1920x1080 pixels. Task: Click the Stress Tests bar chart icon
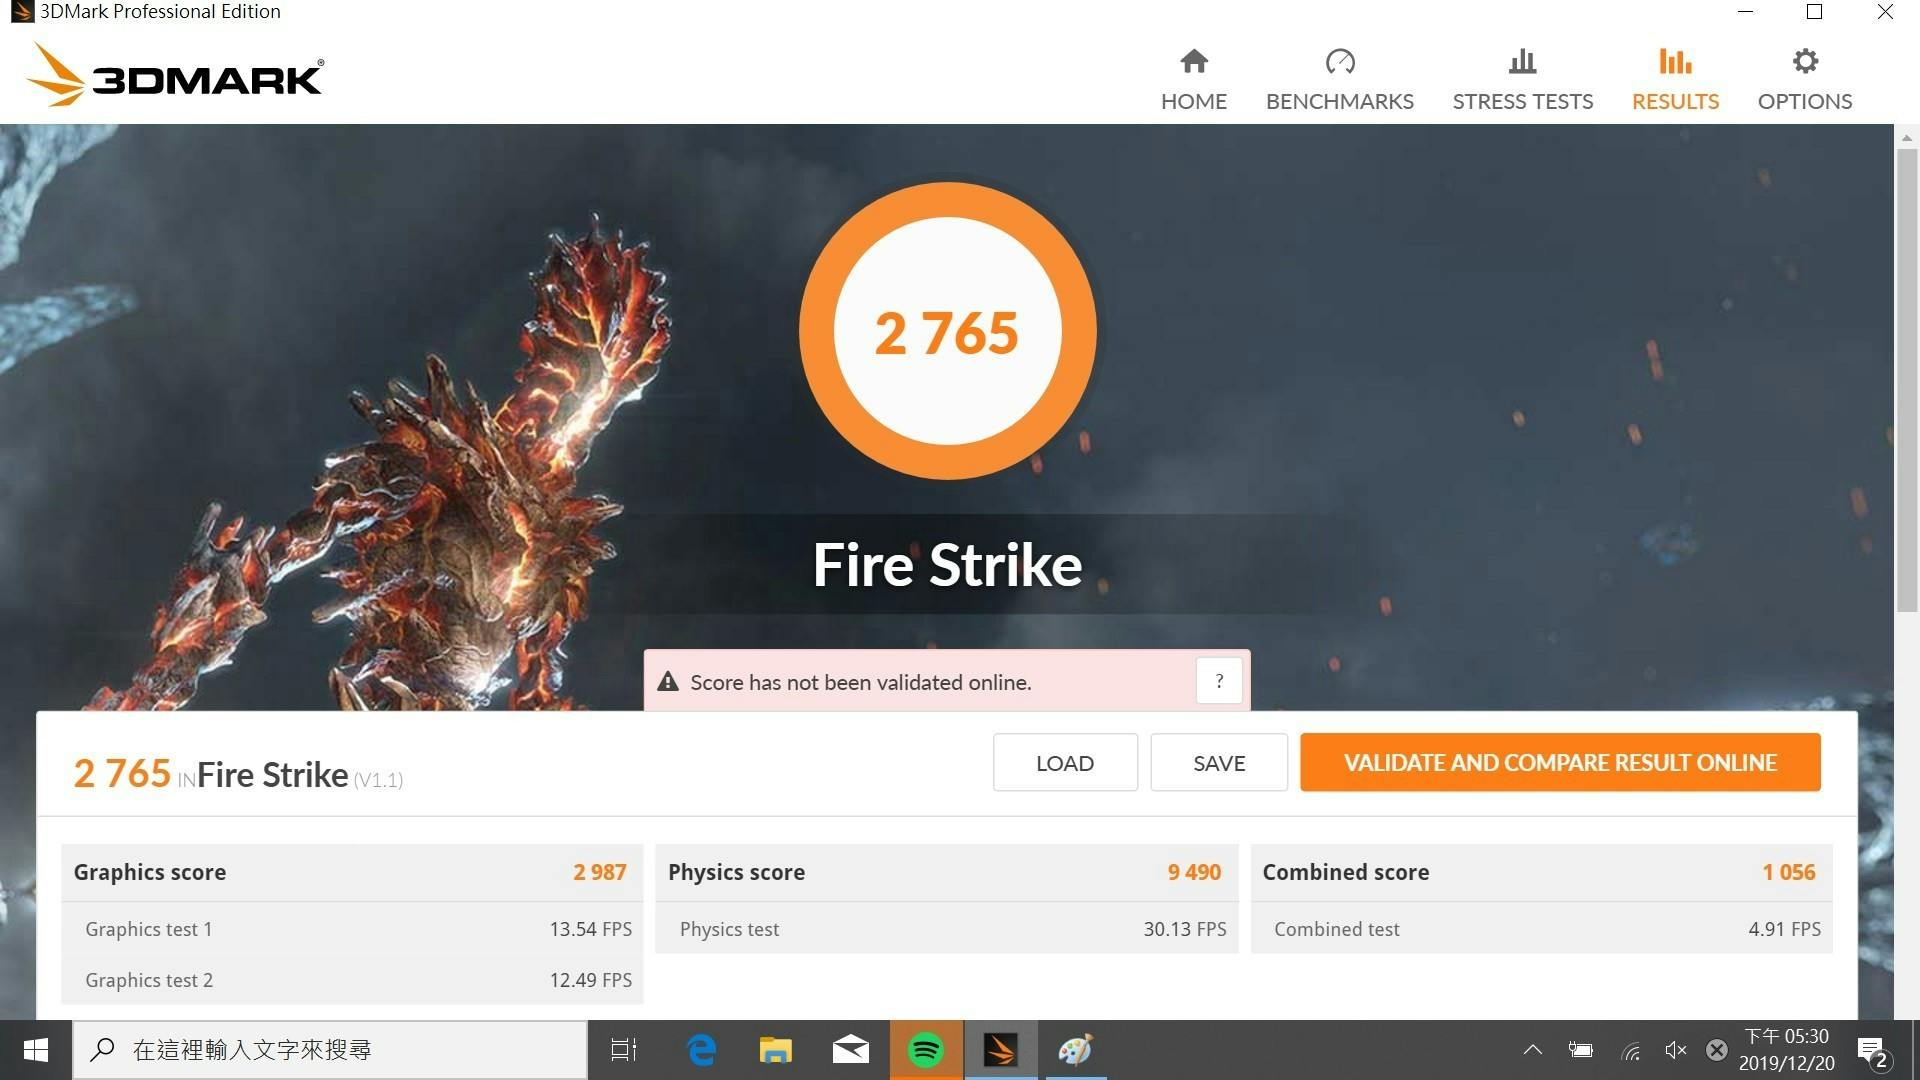pos(1522,62)
